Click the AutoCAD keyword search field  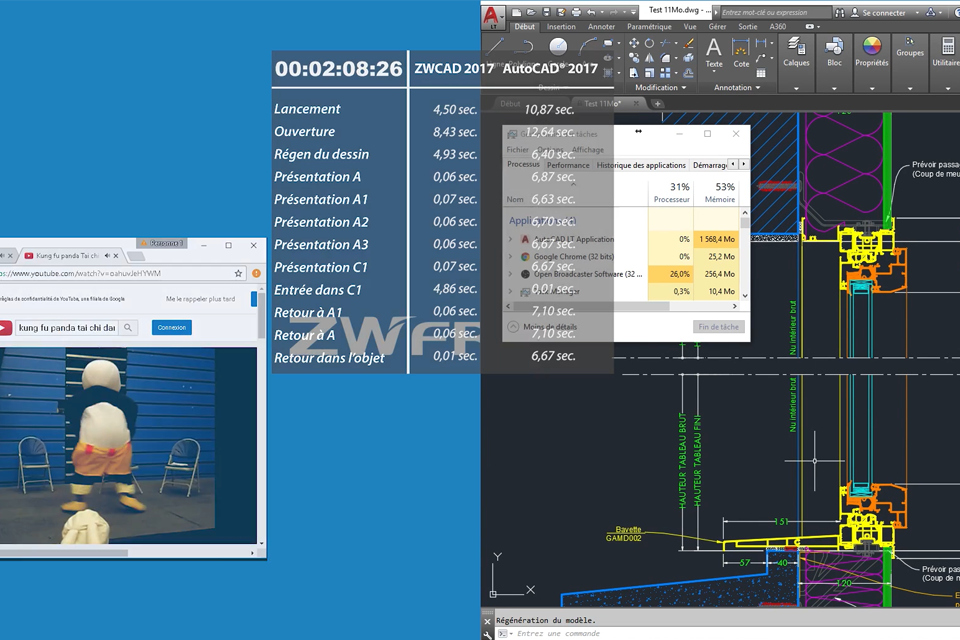tap(776, 12)
